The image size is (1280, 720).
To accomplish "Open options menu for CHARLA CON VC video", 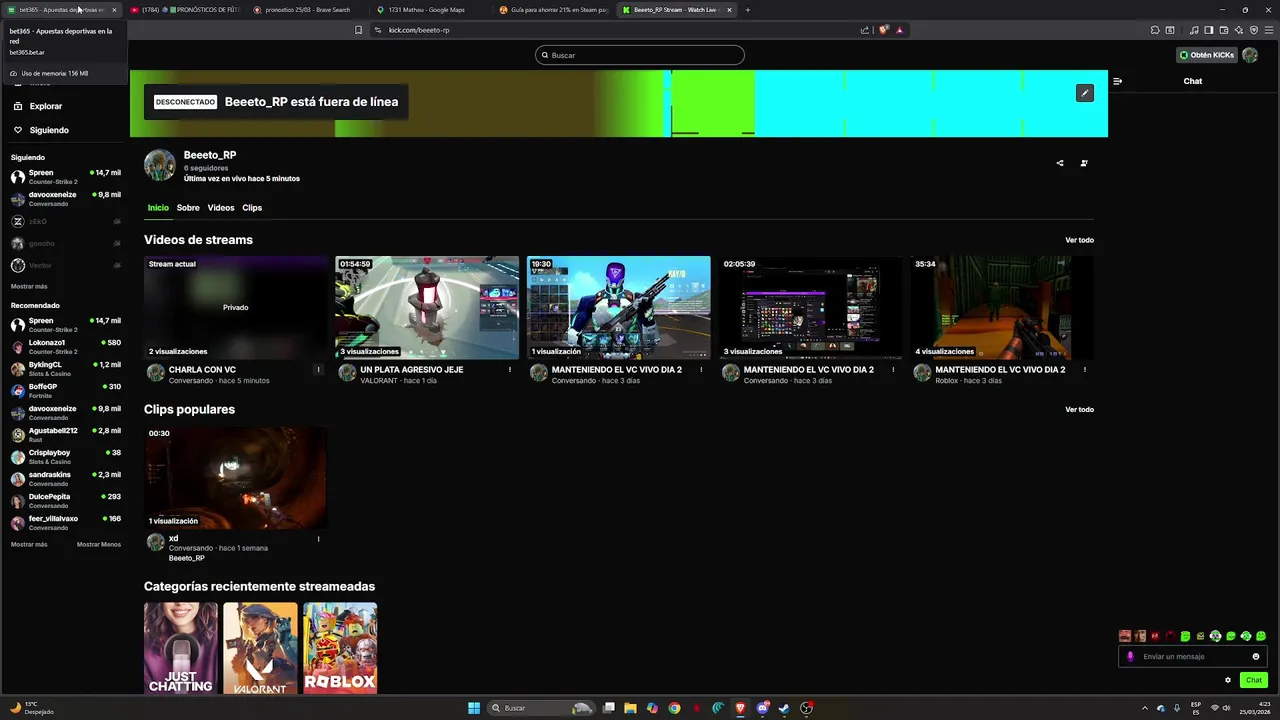I will tap(318, 370).
